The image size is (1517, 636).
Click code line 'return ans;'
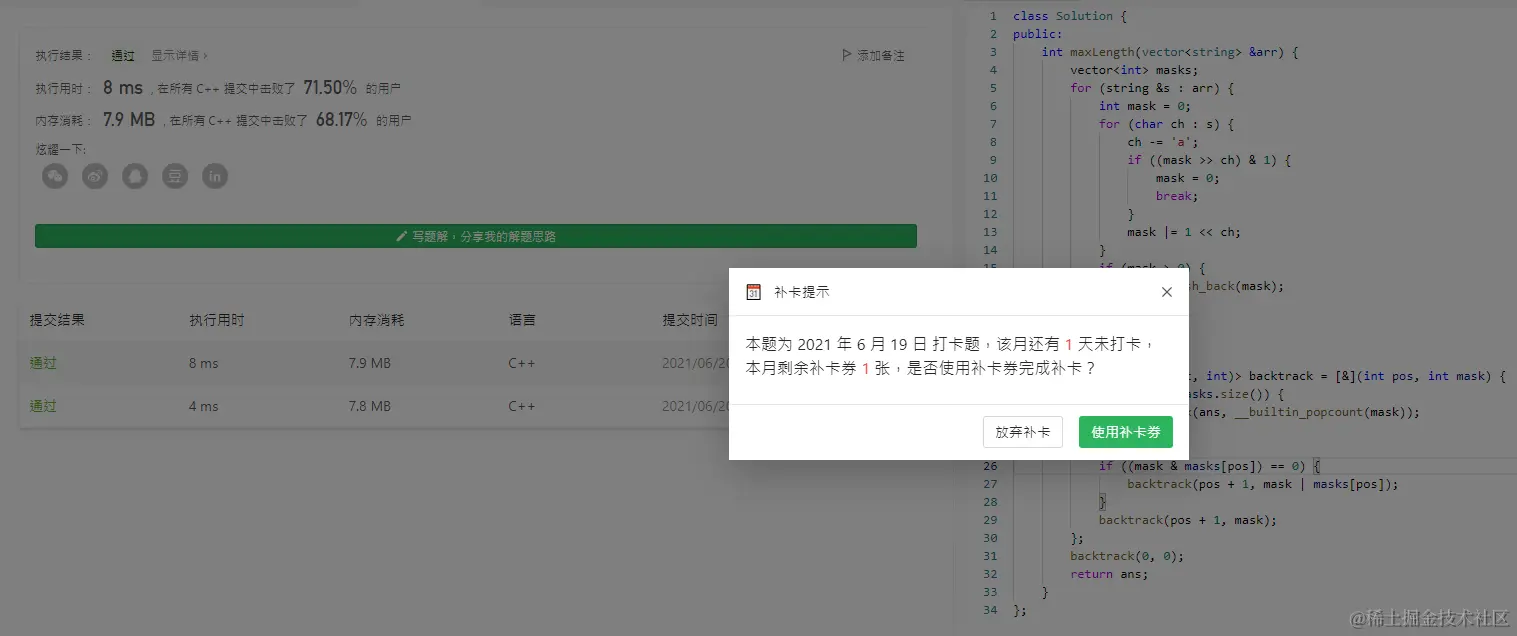click(x=1109, y=574)
